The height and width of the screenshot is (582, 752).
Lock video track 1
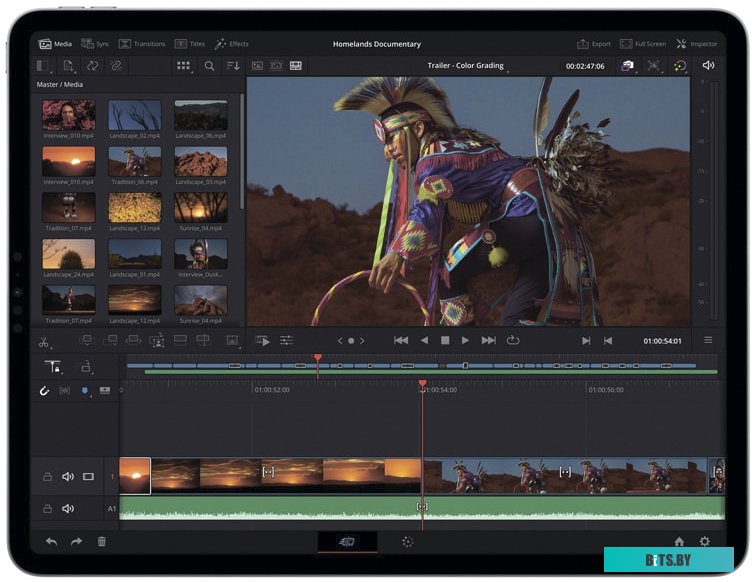click(x=47, y=477)
